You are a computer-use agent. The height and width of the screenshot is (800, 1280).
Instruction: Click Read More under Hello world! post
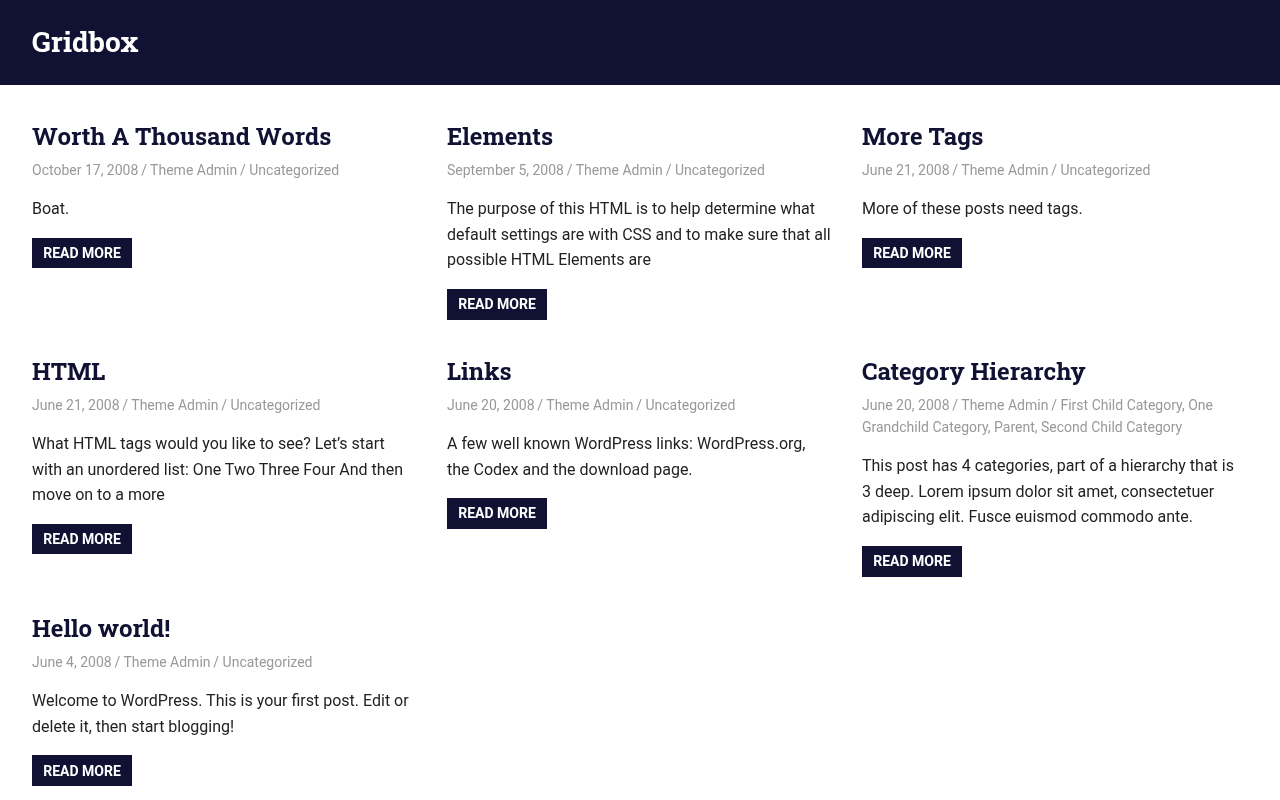82,771
